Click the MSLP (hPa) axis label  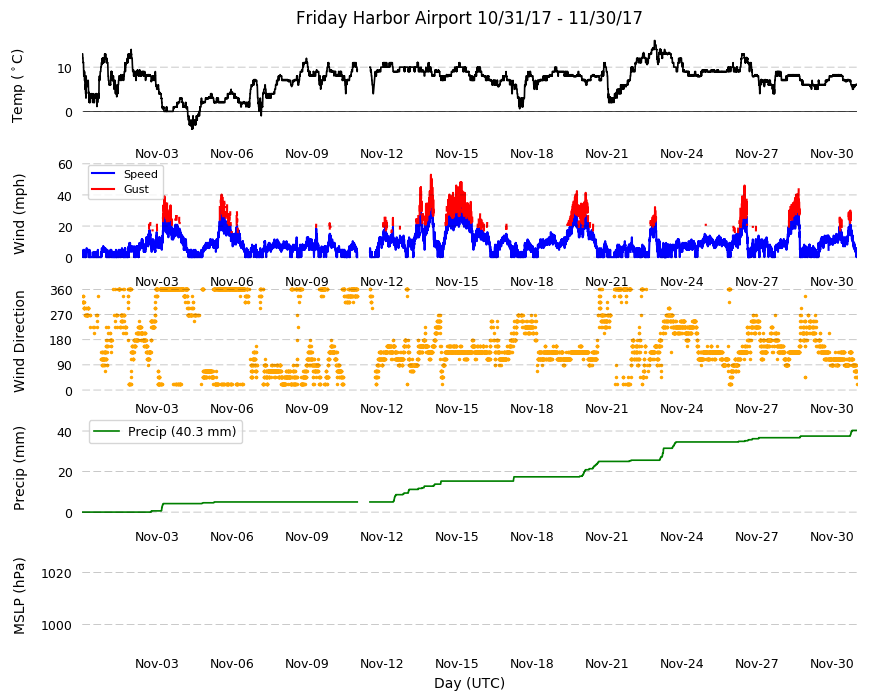[19, 596]
